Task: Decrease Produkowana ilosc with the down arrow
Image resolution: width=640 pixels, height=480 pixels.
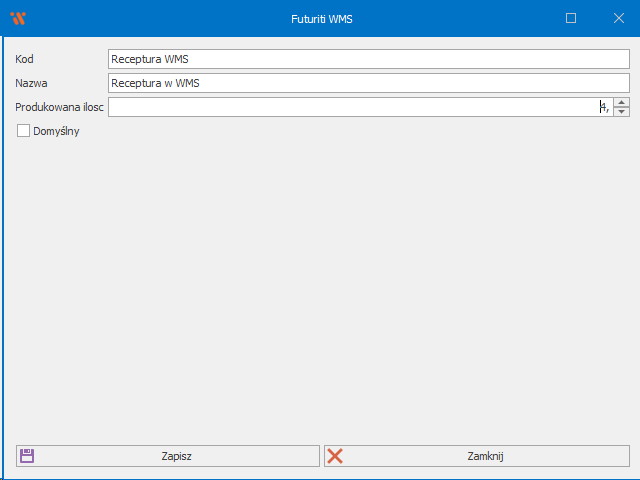Action: 621,112
